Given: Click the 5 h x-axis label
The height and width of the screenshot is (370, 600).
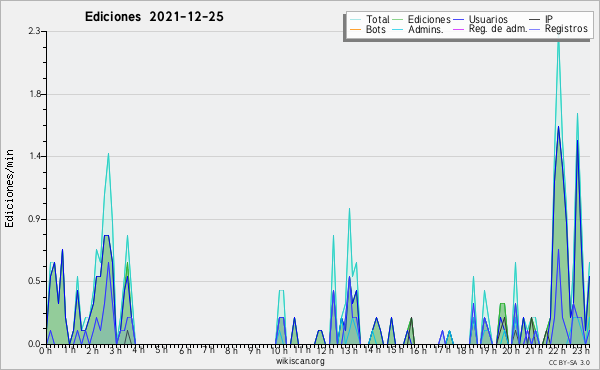Looking at the screenshot, I should coord(161,350).
